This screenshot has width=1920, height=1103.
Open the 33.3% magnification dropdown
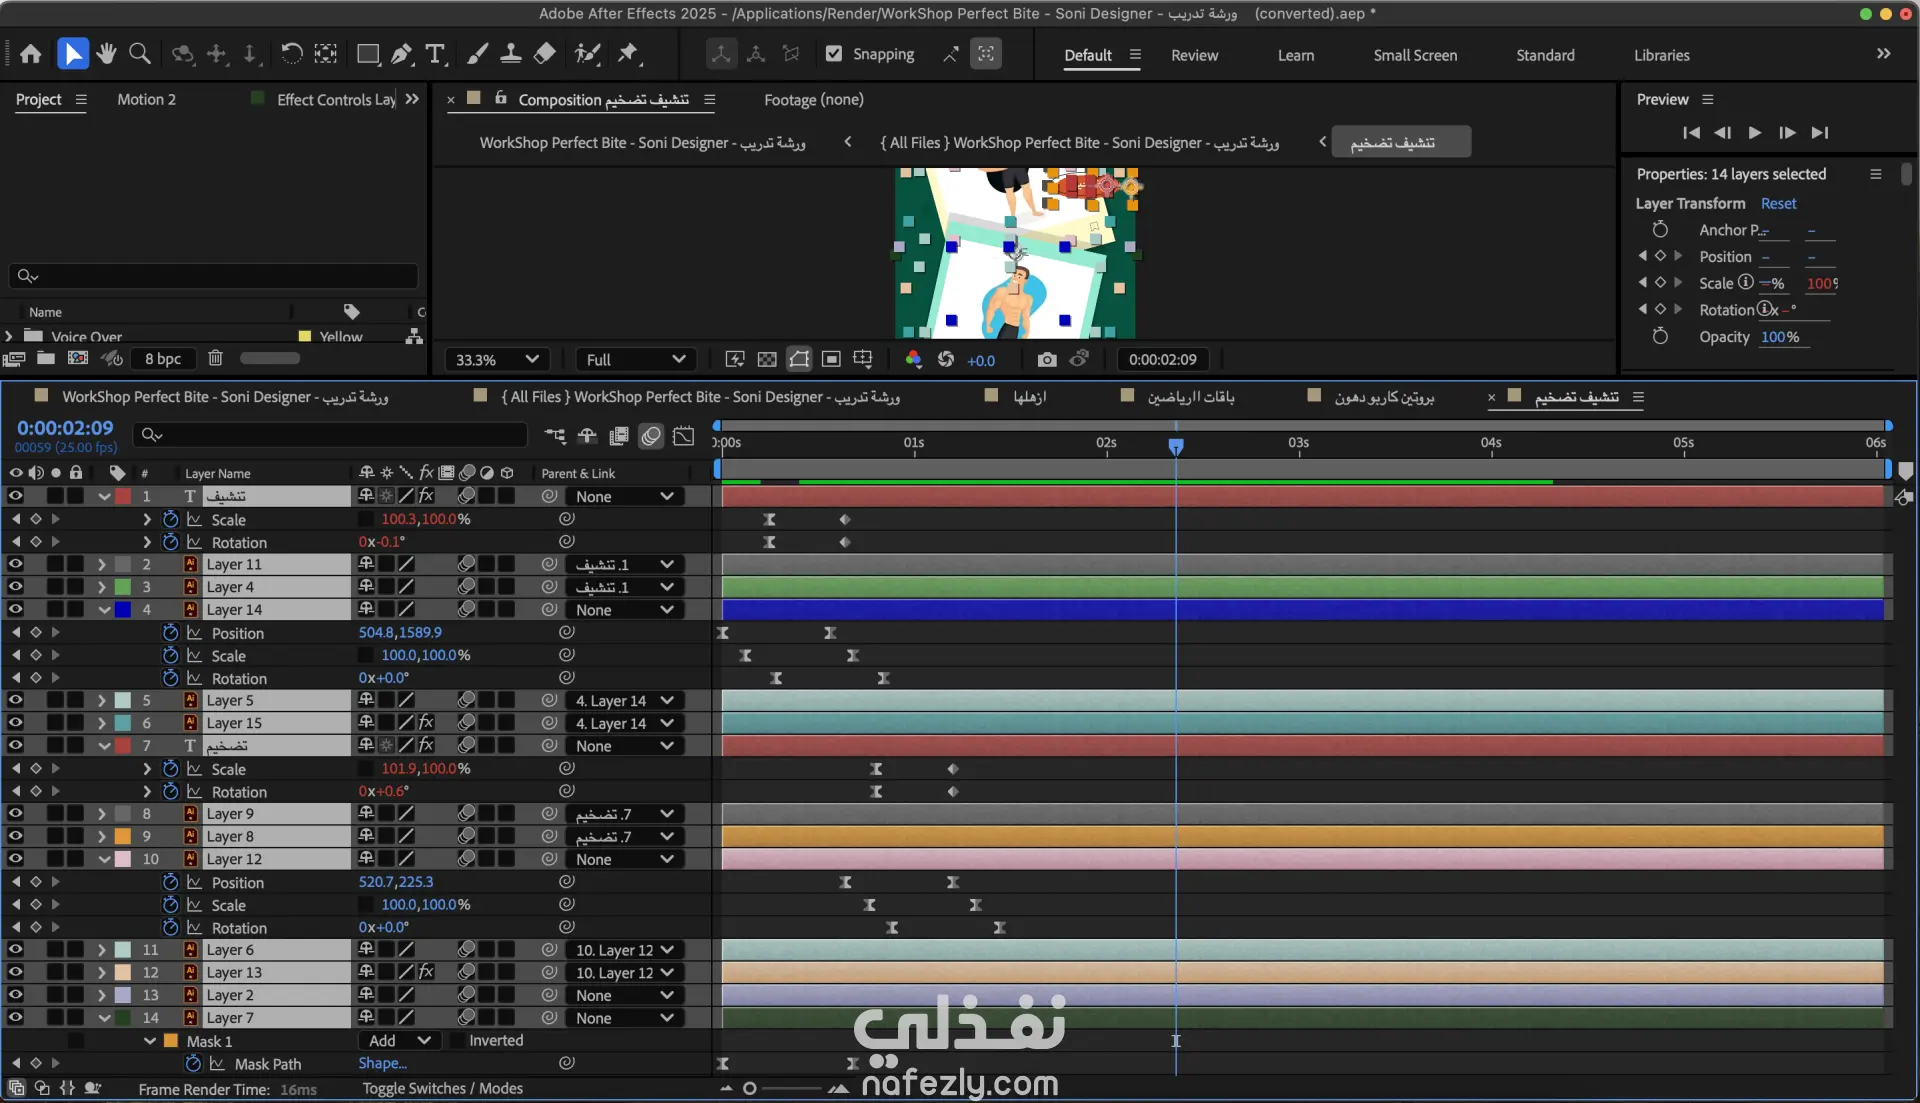pyautogui.click(x=497, y=360)
